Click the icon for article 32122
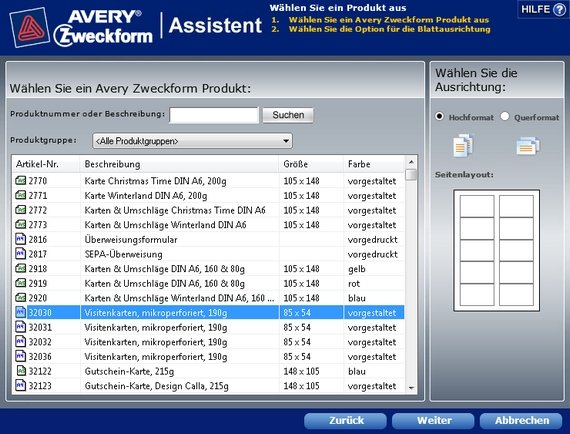This screenshot has width=570, height=434. 21,371
